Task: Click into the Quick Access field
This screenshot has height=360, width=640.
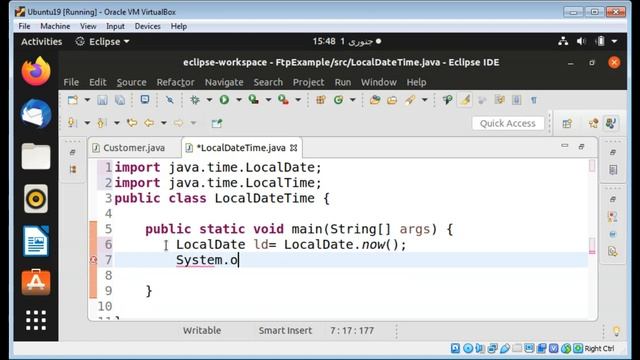Action: (508, 123)
